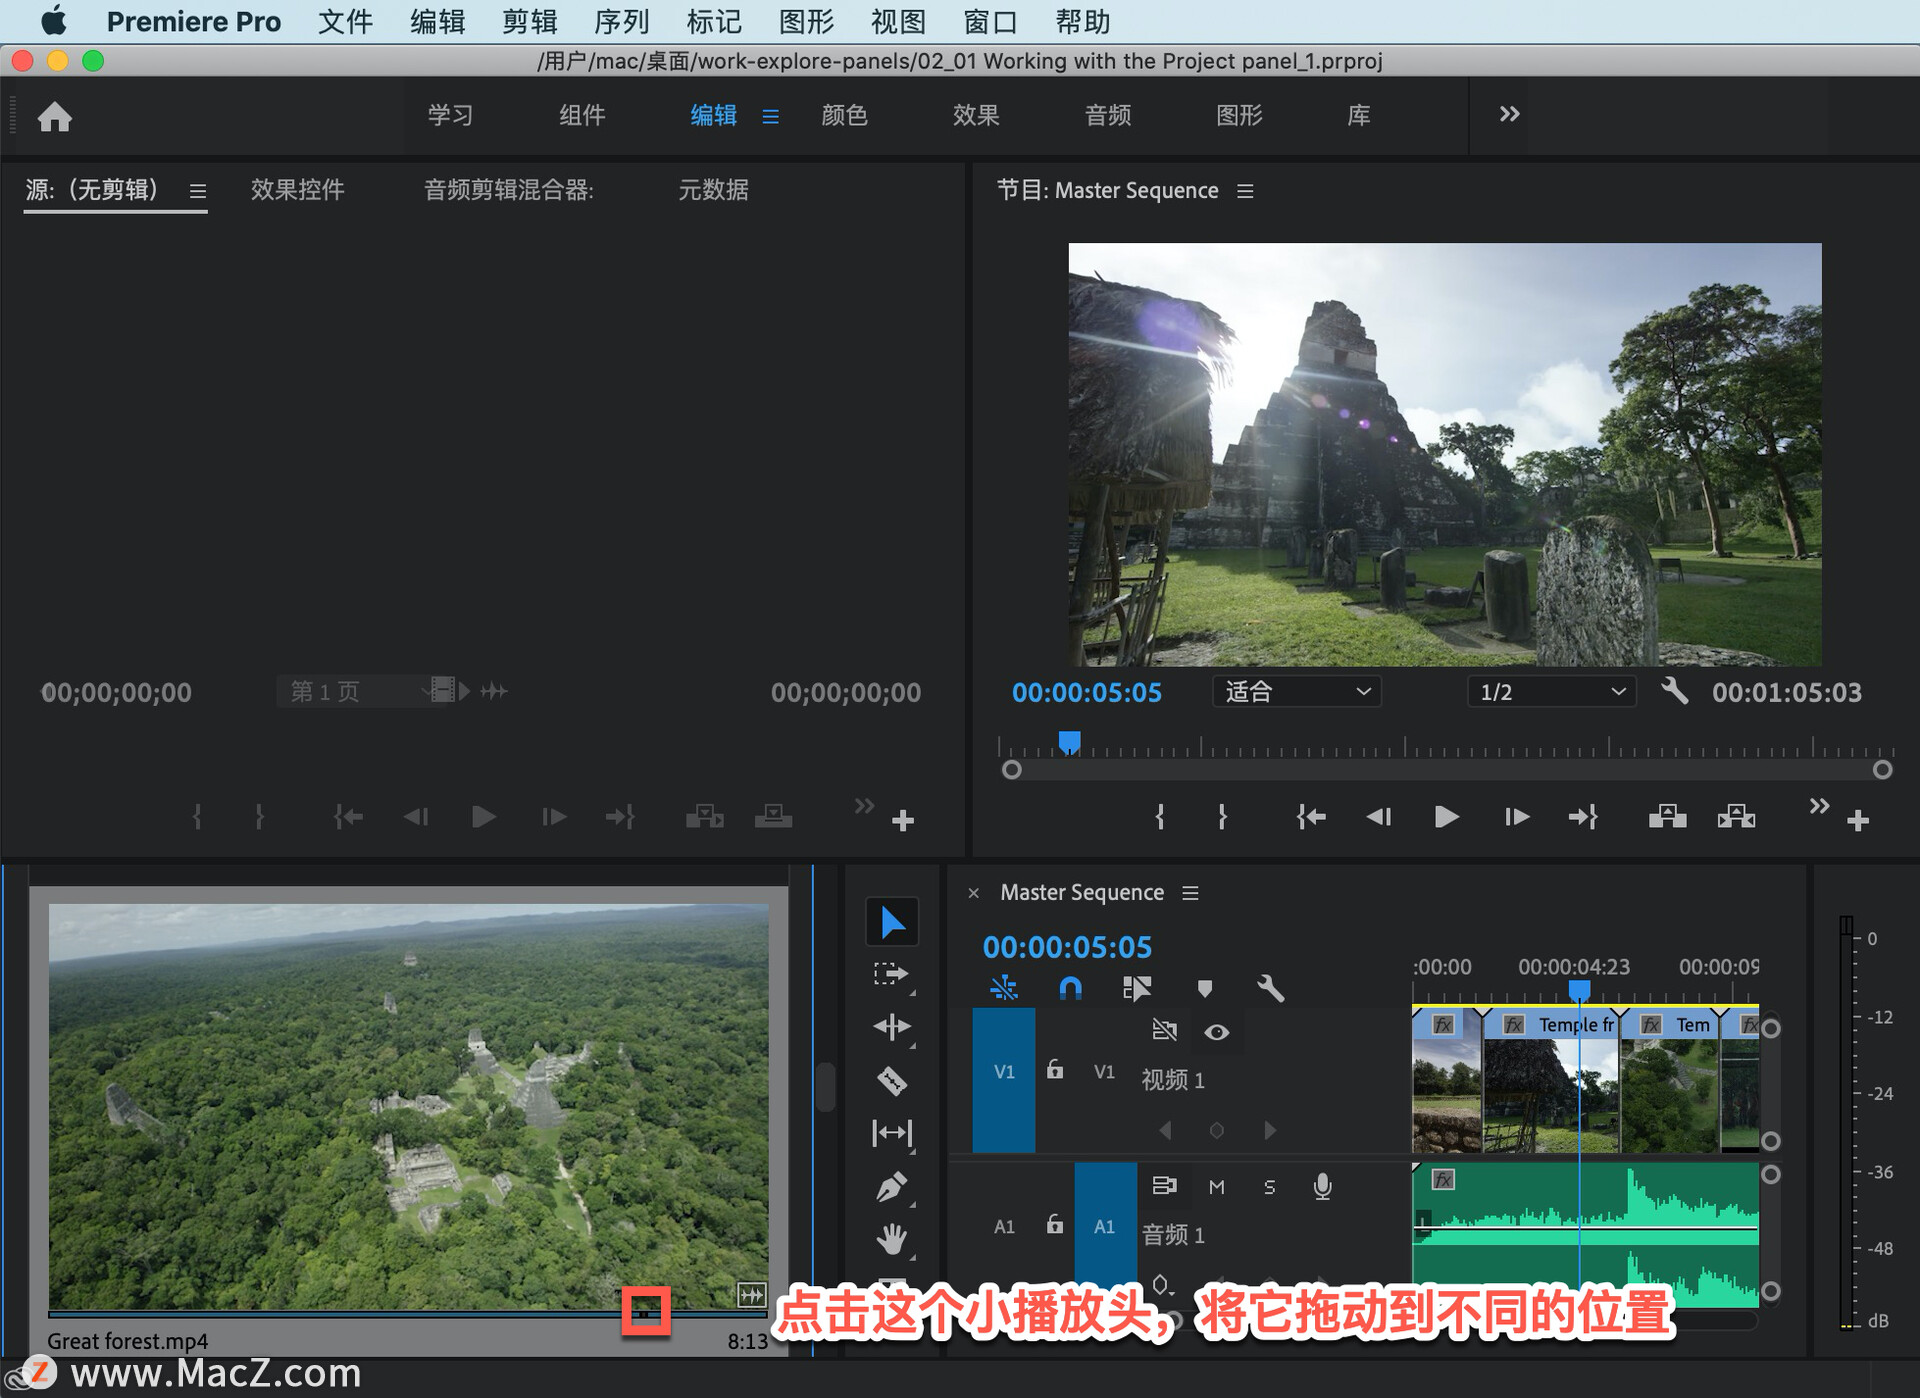Image resolution: width=1920 pixels, height=1398 pixels.
Task: Switch to the 元数据 tab
Action: click(713, 190)
